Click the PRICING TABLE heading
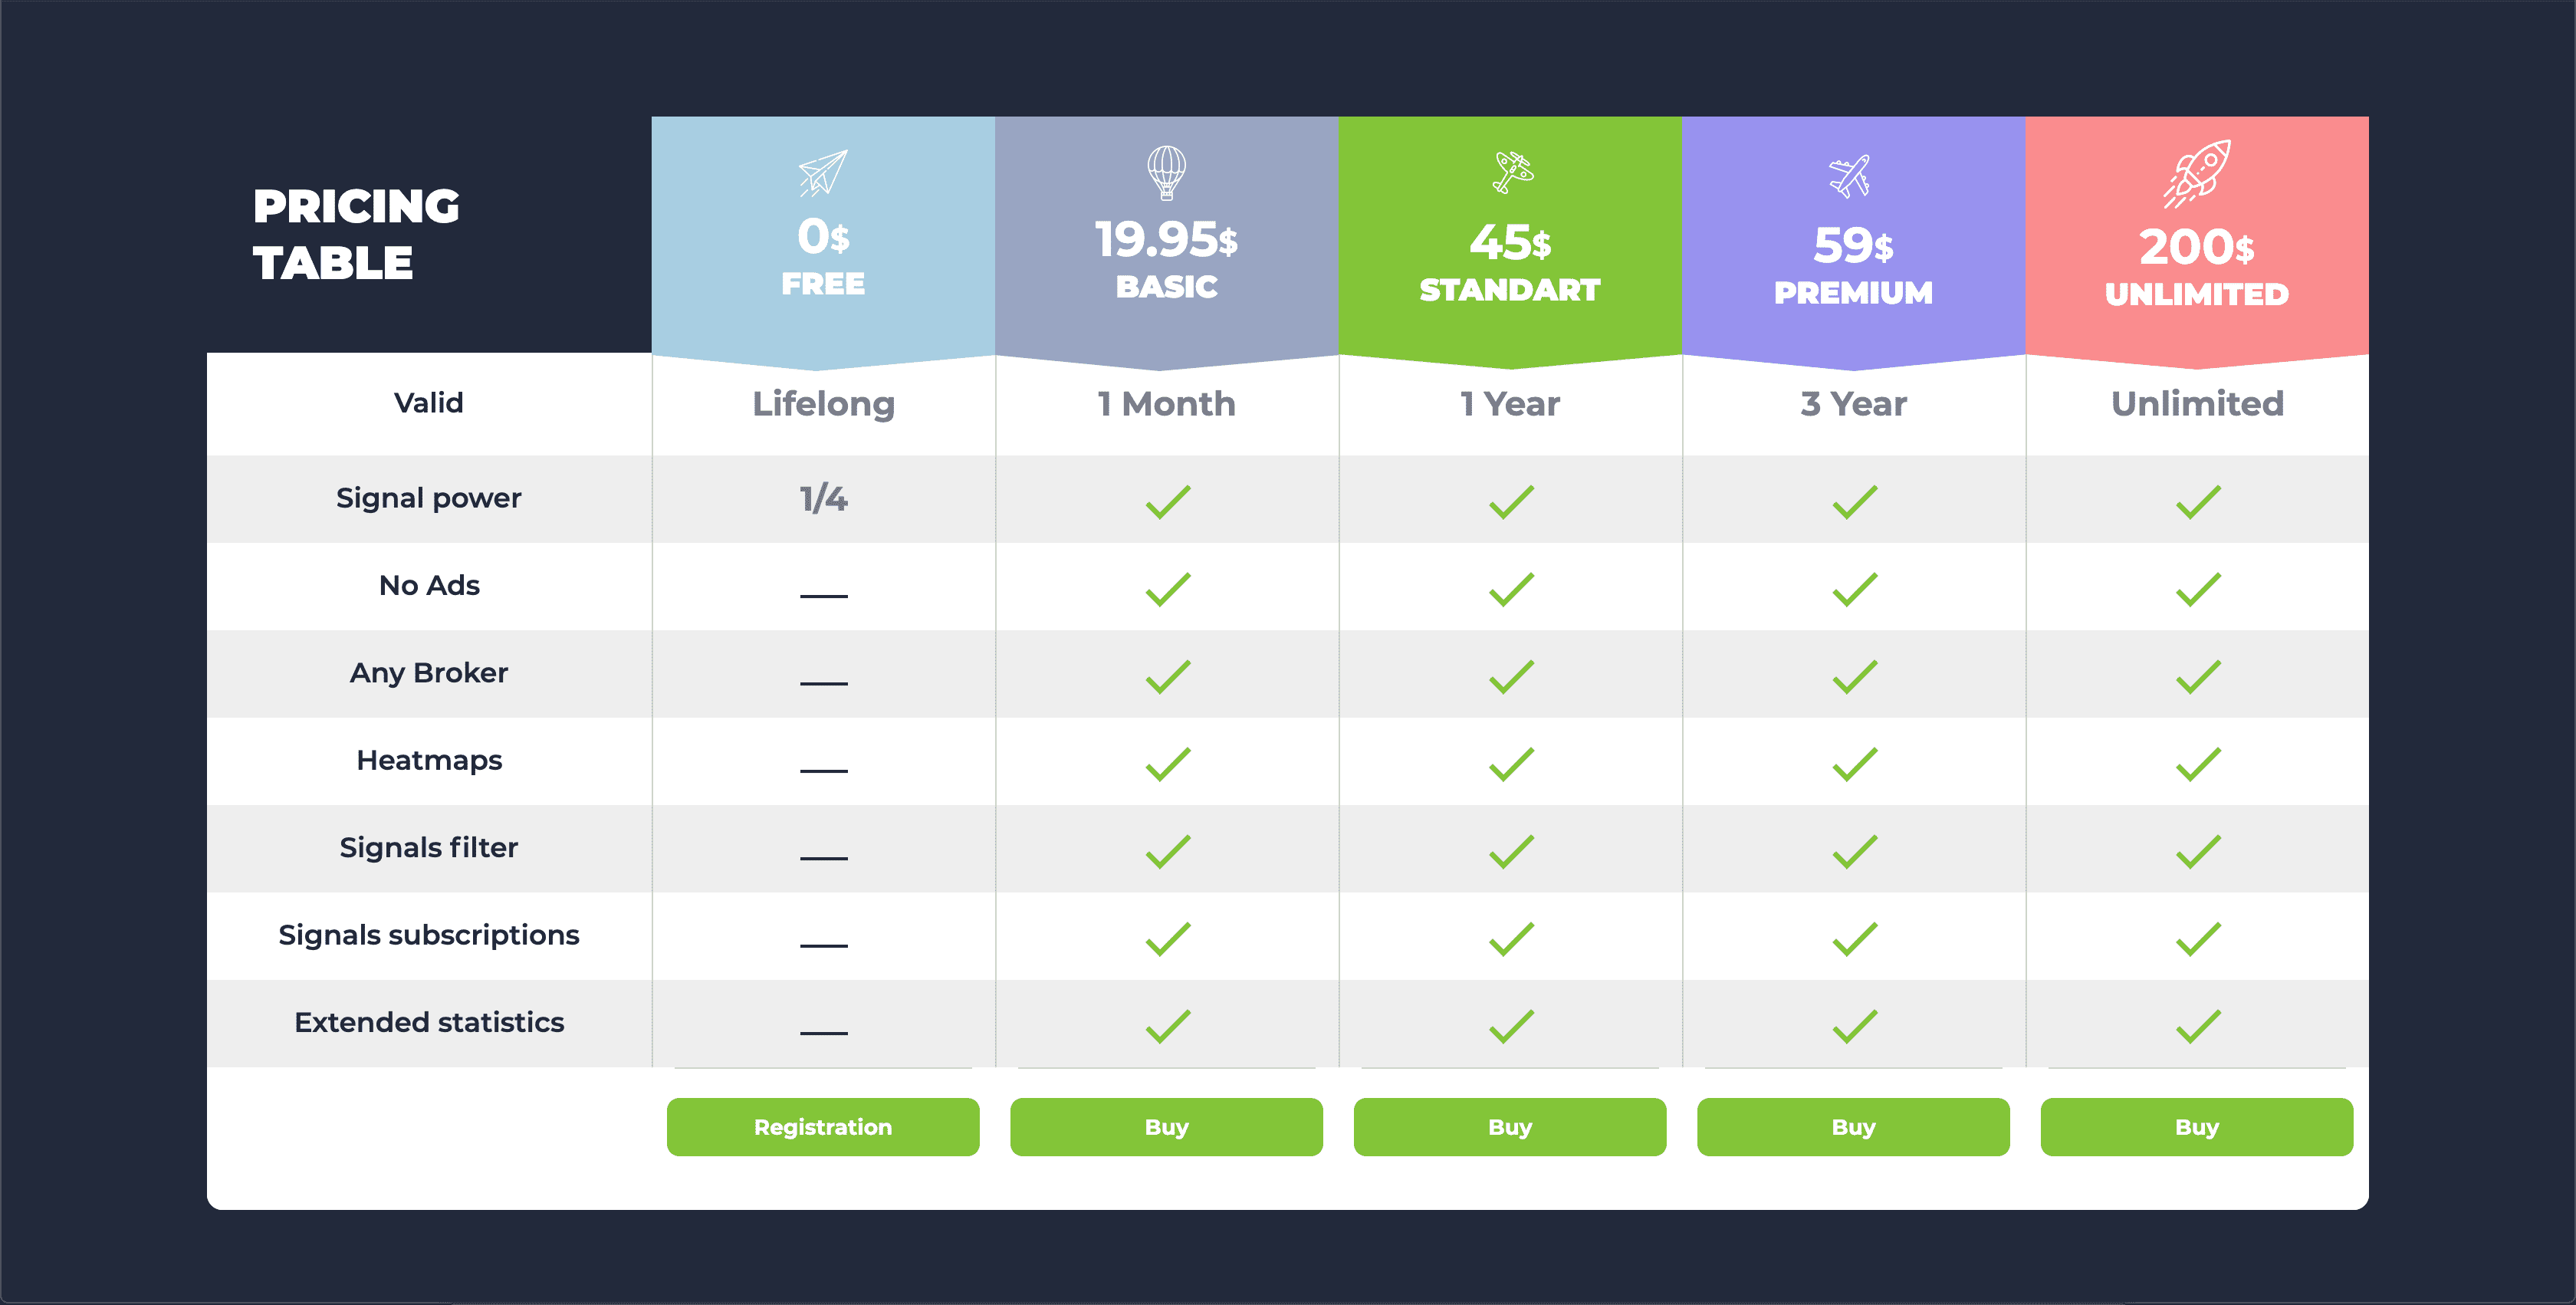This screenshot has height=1305, width=2576. click(356, 234)
